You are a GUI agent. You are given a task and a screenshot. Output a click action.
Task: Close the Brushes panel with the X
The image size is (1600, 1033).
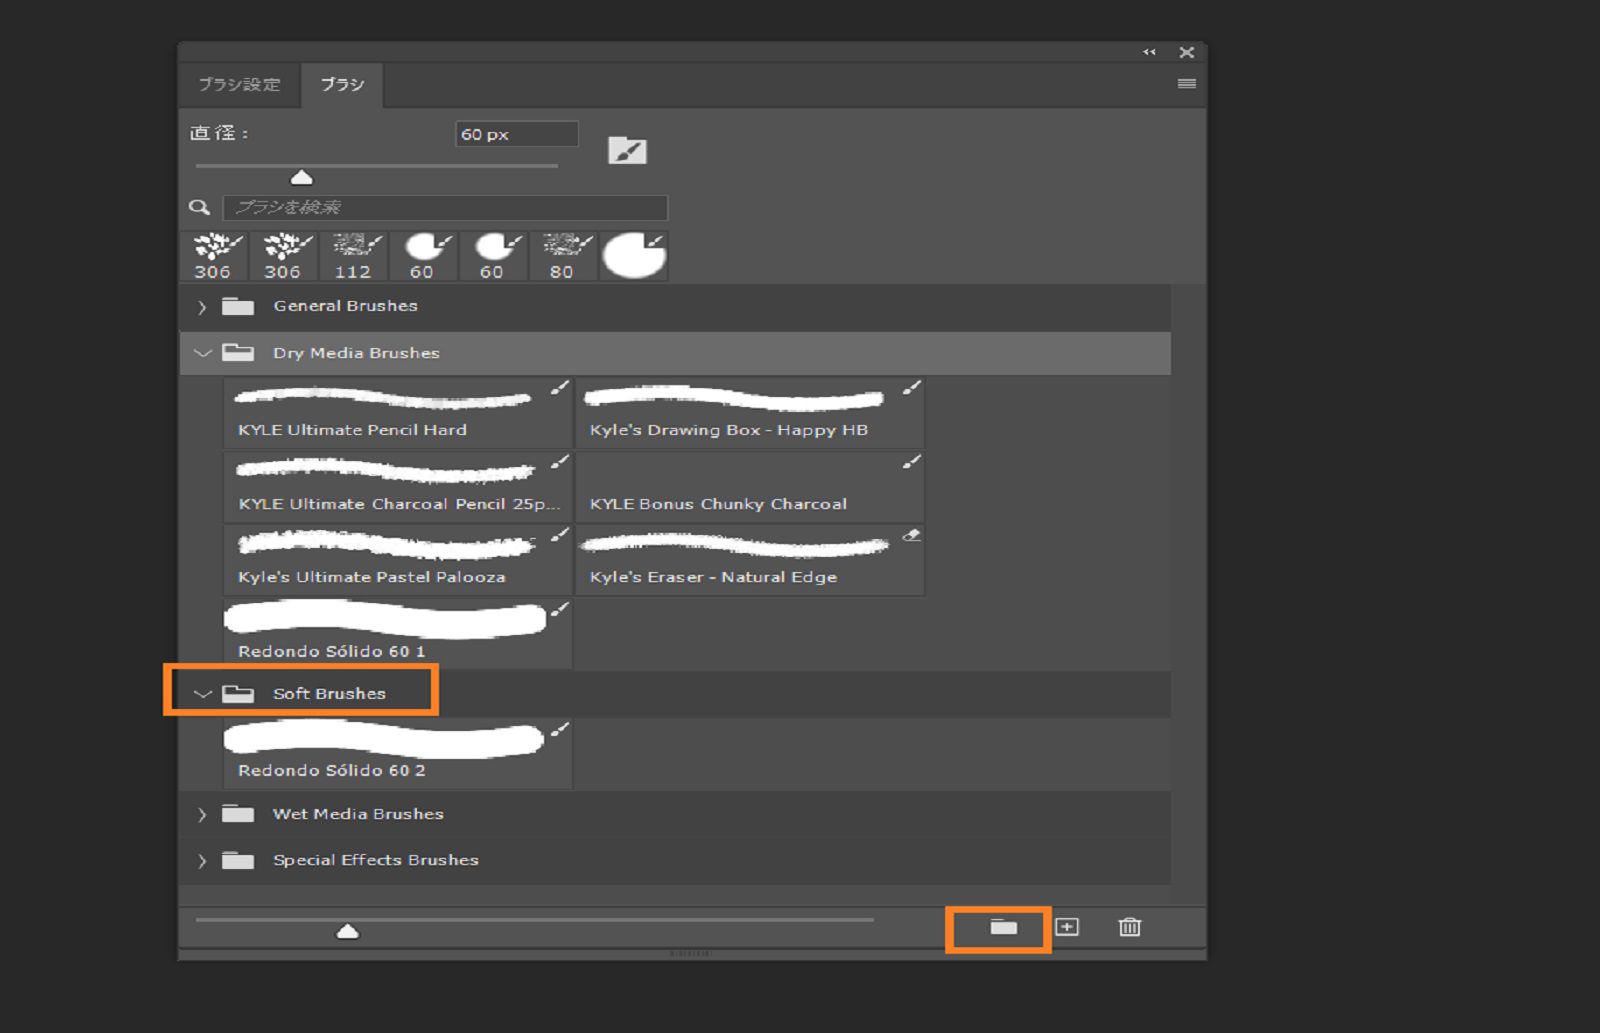[1187, 52]
